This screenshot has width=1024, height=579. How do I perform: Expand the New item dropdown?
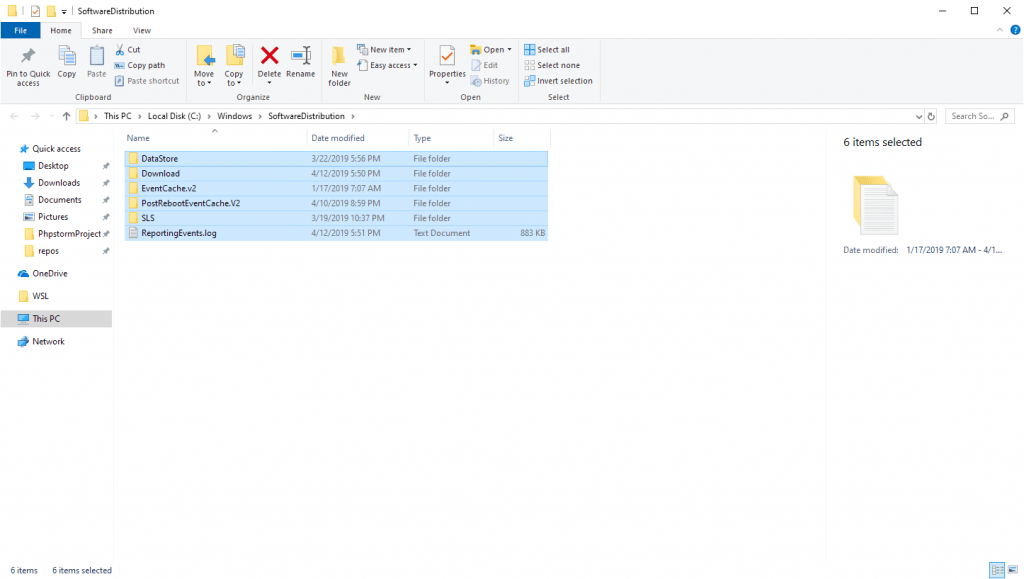pos(384,50)
